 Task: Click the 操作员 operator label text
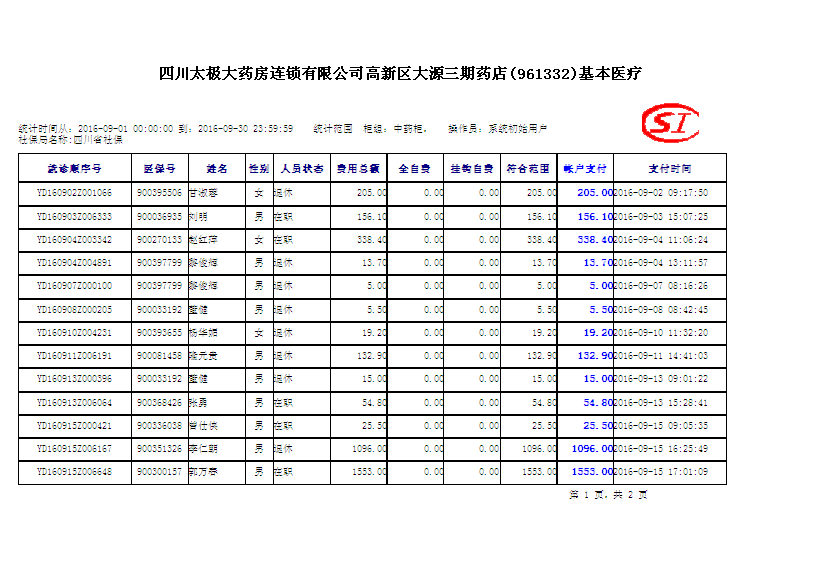point(498,129)
